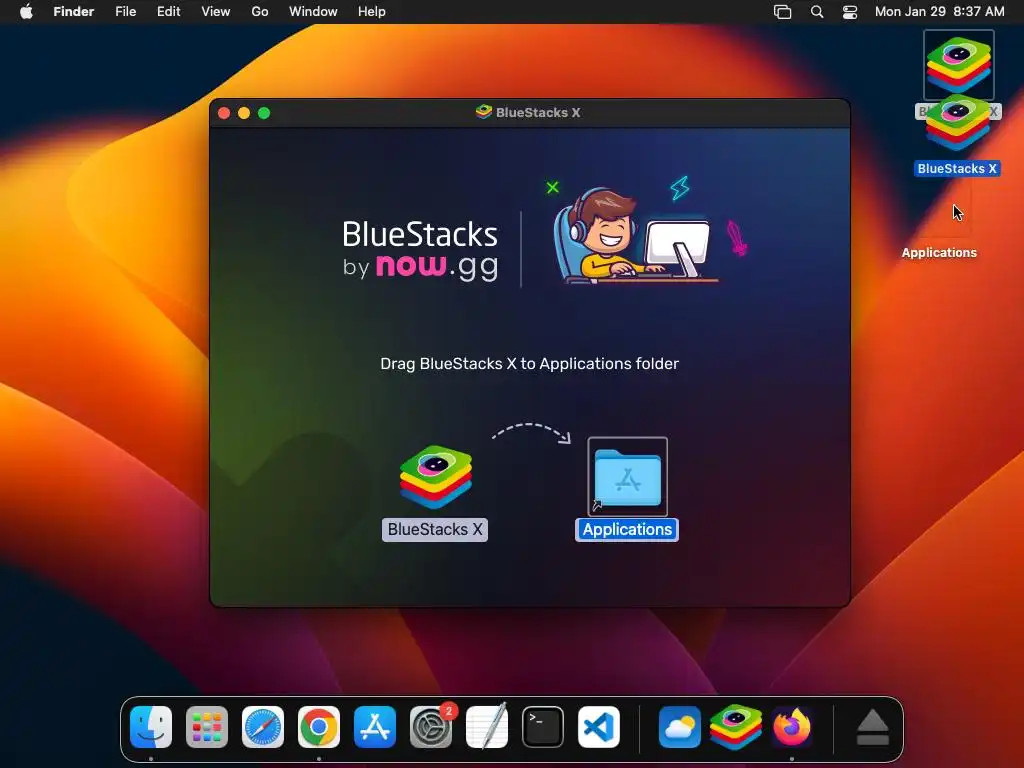
Task: Open the Apple menu
Action: 26,11
